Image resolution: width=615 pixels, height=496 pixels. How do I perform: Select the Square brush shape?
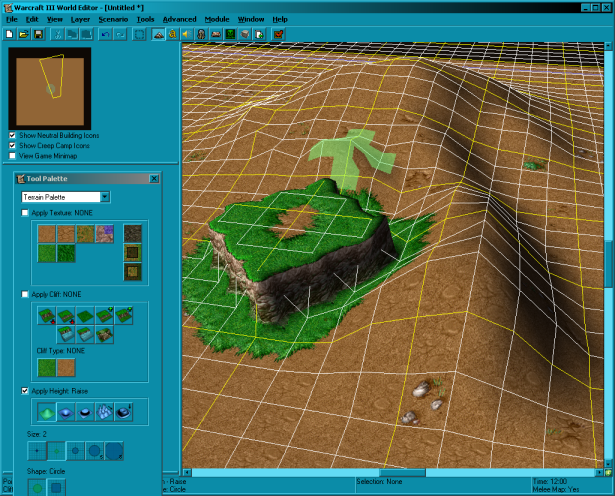(56, 487)
